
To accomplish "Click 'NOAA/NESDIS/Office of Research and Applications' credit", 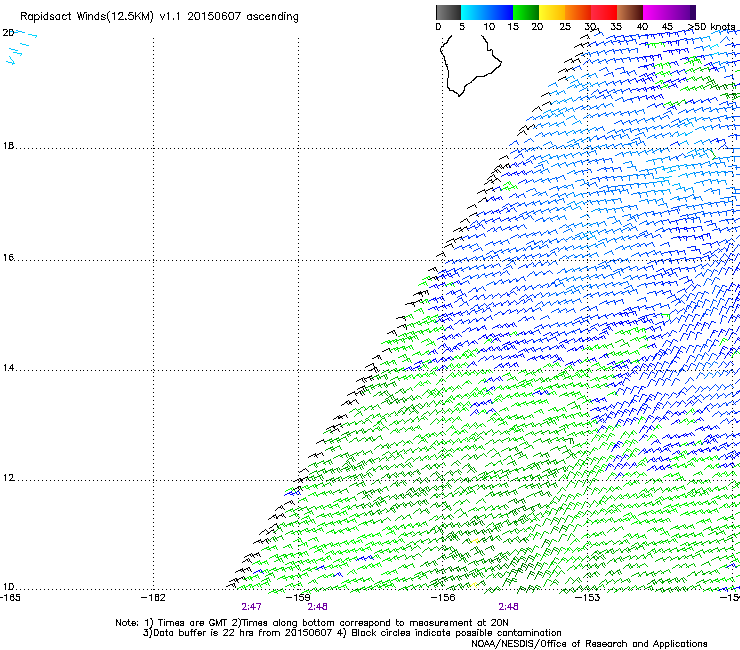I will click(x=589, y=644).
